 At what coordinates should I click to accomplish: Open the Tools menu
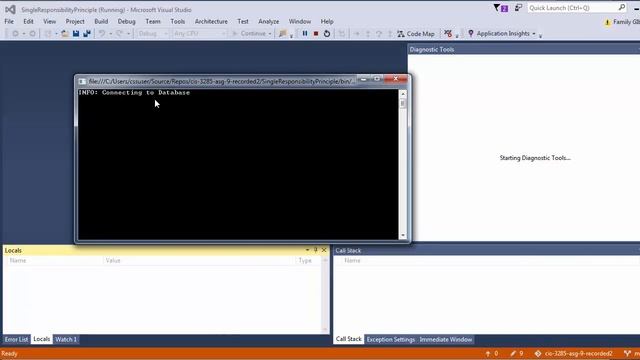pos(178,21)
